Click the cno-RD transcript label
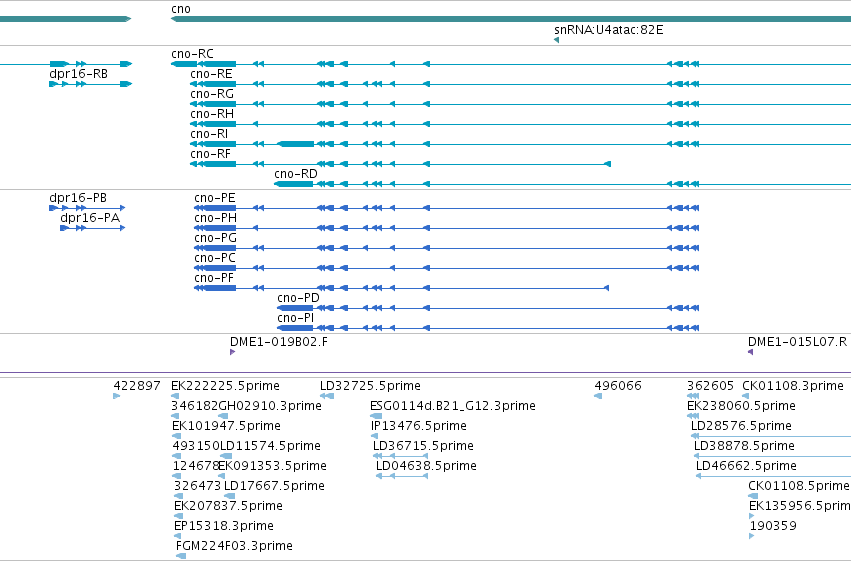851x561 pixels. point(296,174)
